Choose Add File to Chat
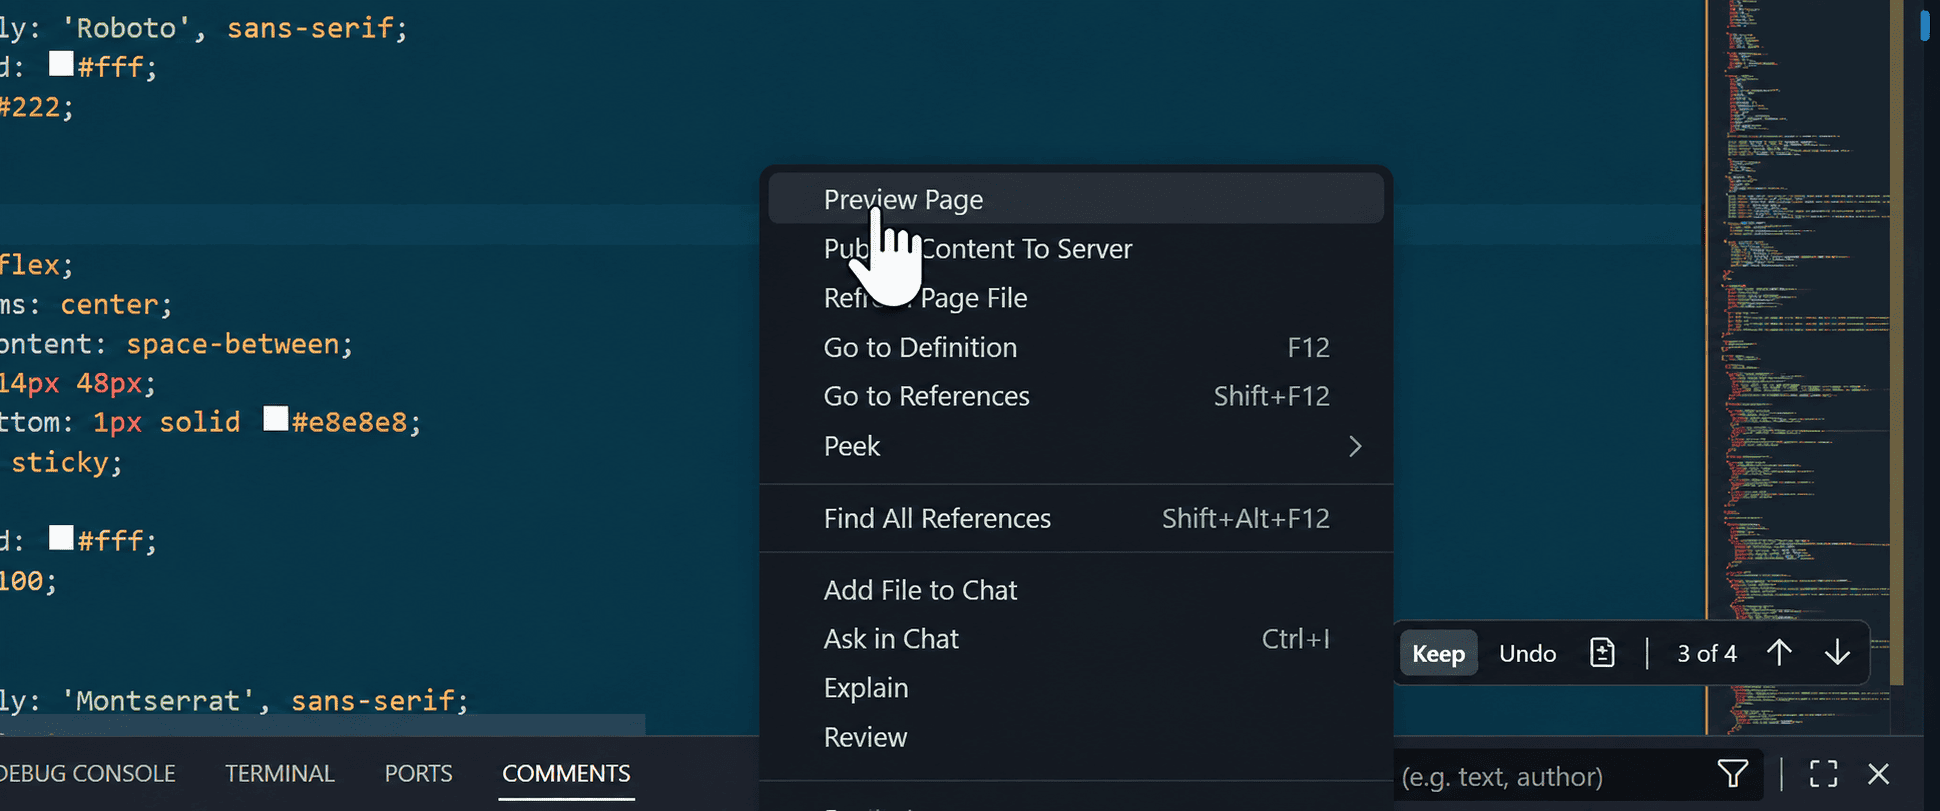 [1076, 590]
